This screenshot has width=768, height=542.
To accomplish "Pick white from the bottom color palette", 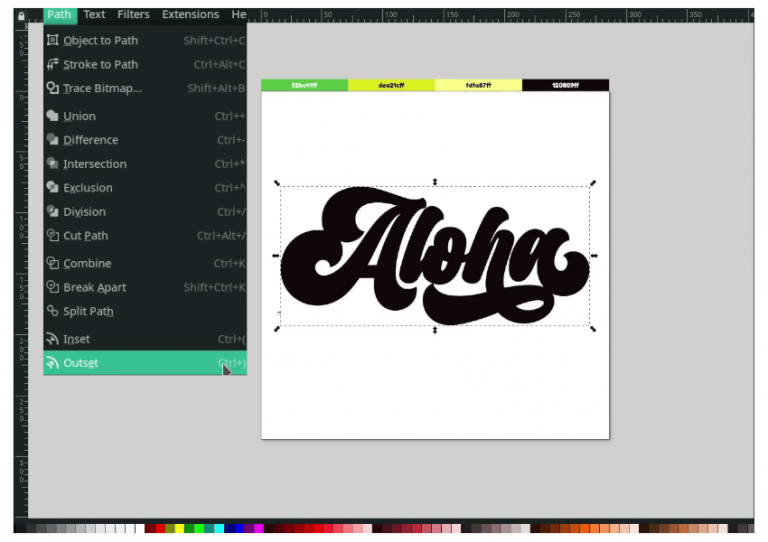I will tap(140, 528).
